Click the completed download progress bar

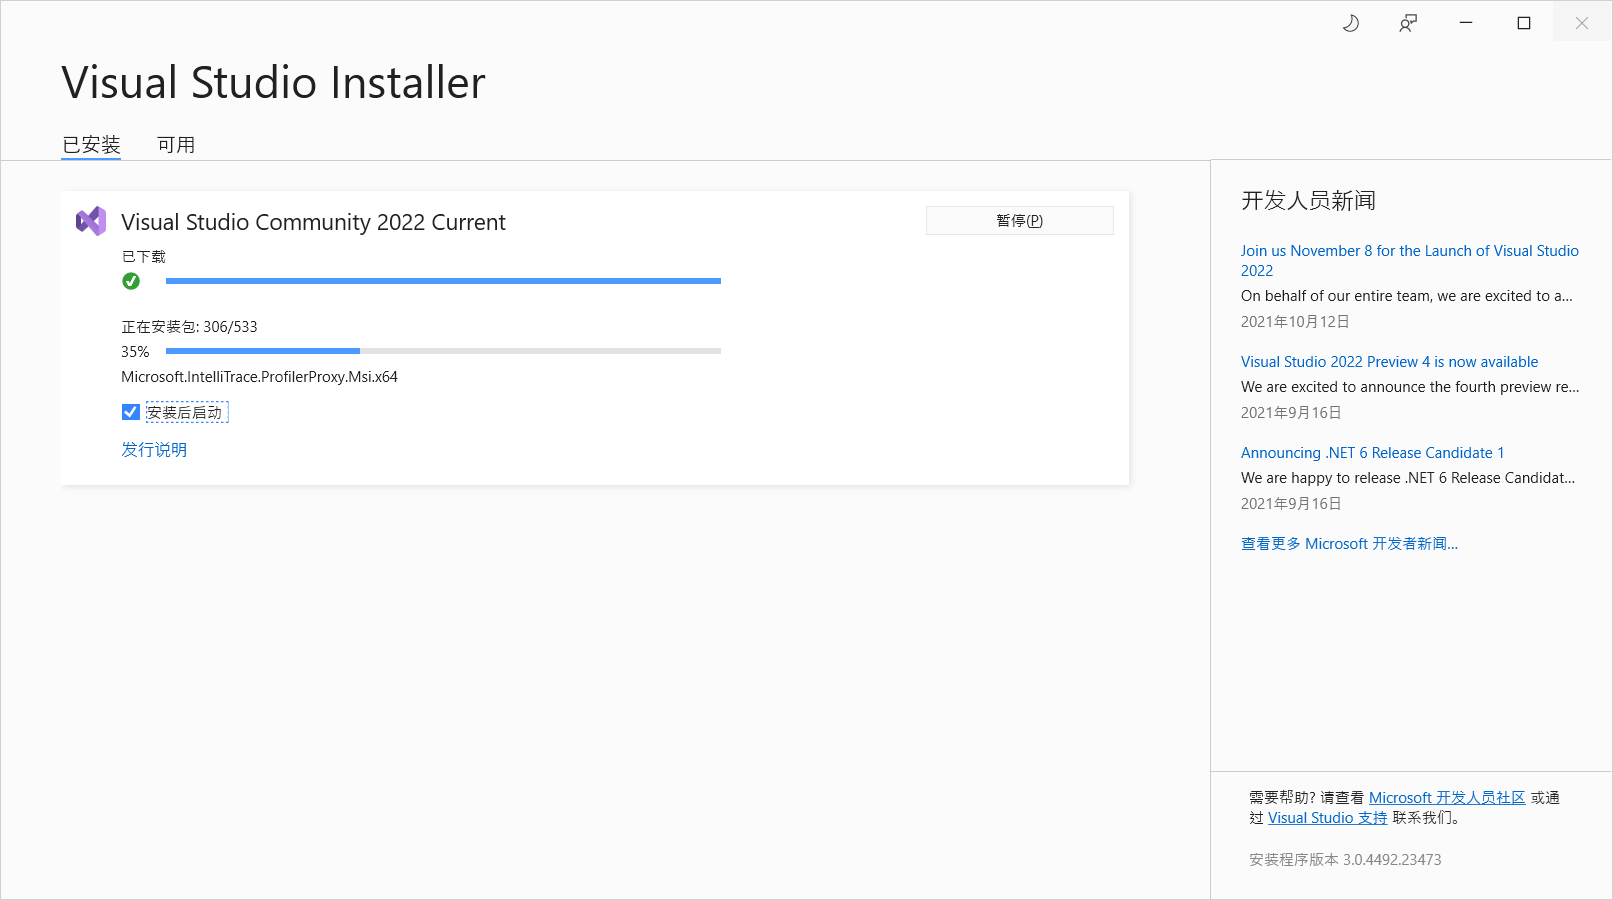pos(443,281)
